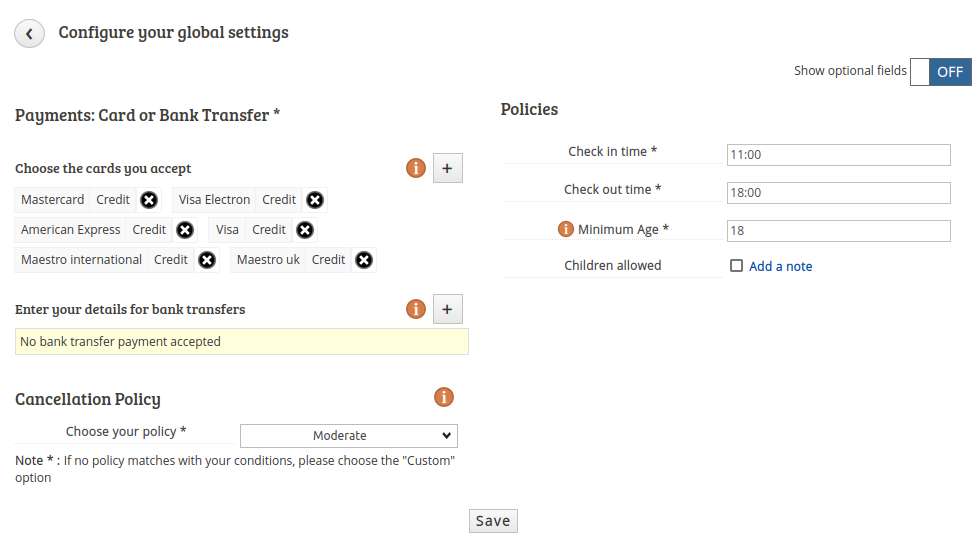The height and width of the screenshot is (546, 980).
Task: Click the Add a note link
Action: click(781, 267)
